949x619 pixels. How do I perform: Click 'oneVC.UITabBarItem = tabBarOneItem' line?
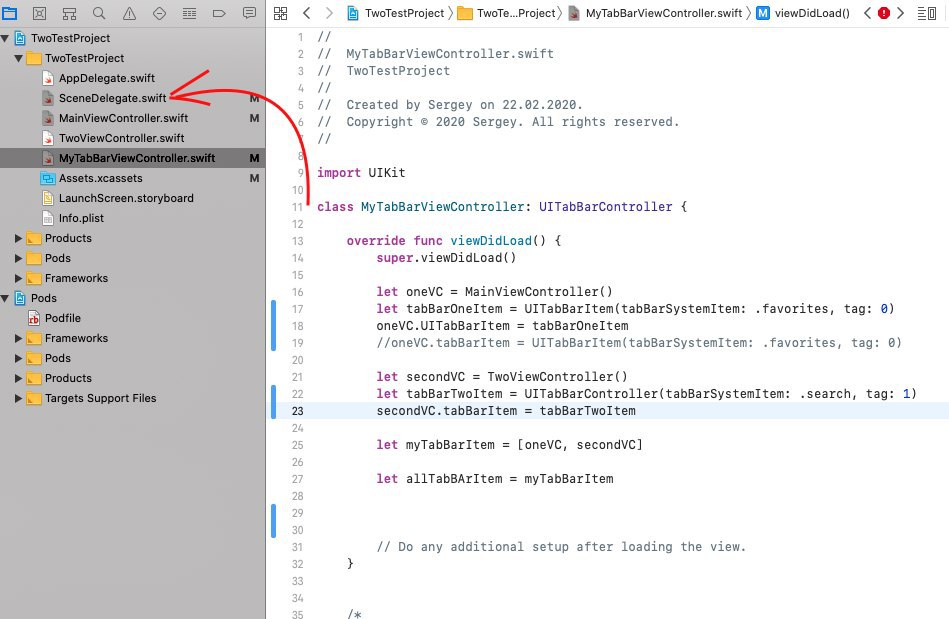coord(502,326)
